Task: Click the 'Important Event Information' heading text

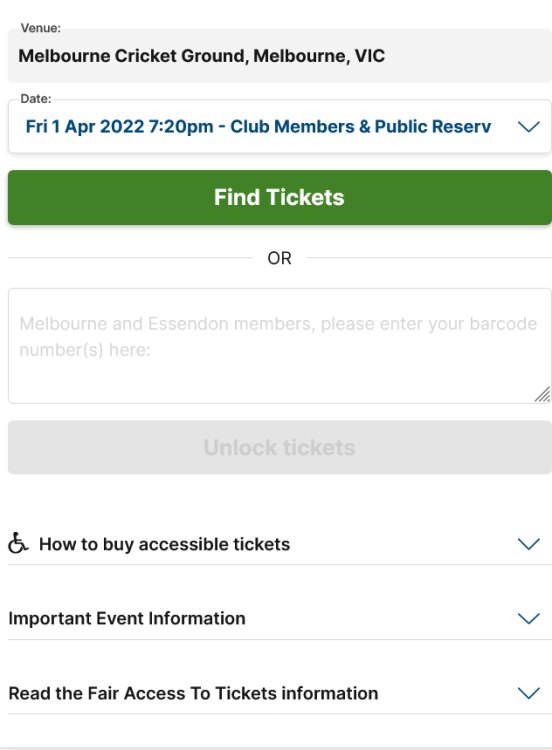Action: (127, 618)
